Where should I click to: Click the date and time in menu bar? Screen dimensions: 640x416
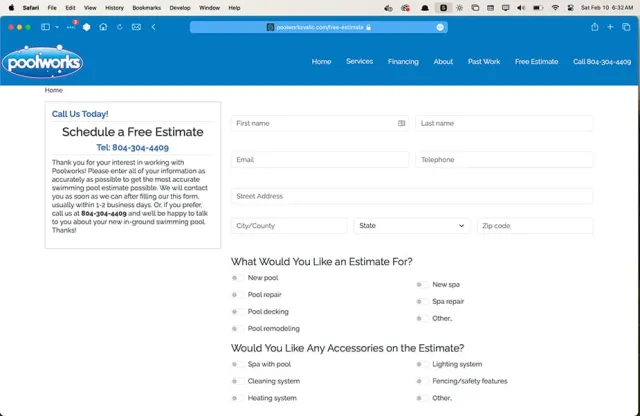tap(607, 8)
